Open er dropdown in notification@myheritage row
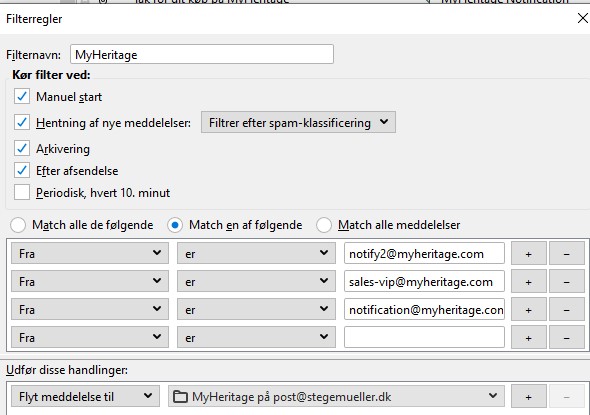The height and width of the screenshot is (415, 590). point(256,309)
